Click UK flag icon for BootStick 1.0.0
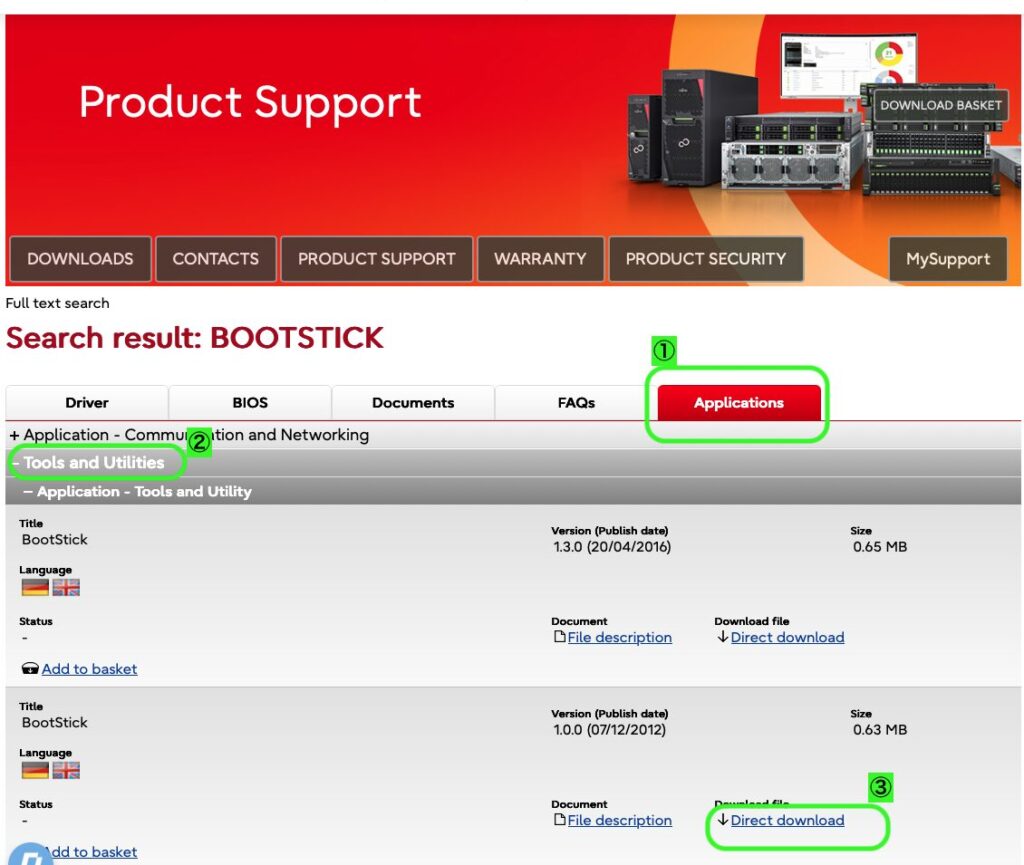Screen dimensions: 1024x865 pyautogui.click(x=66, y=770)
